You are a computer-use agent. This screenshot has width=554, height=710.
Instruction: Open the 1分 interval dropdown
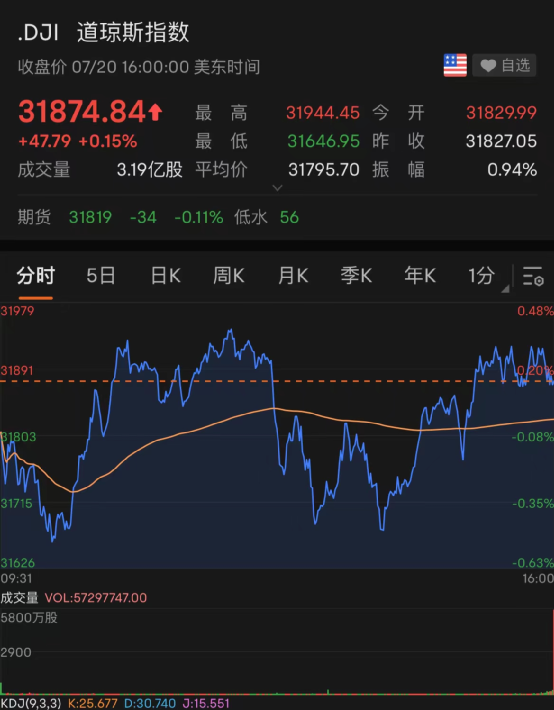487,276
